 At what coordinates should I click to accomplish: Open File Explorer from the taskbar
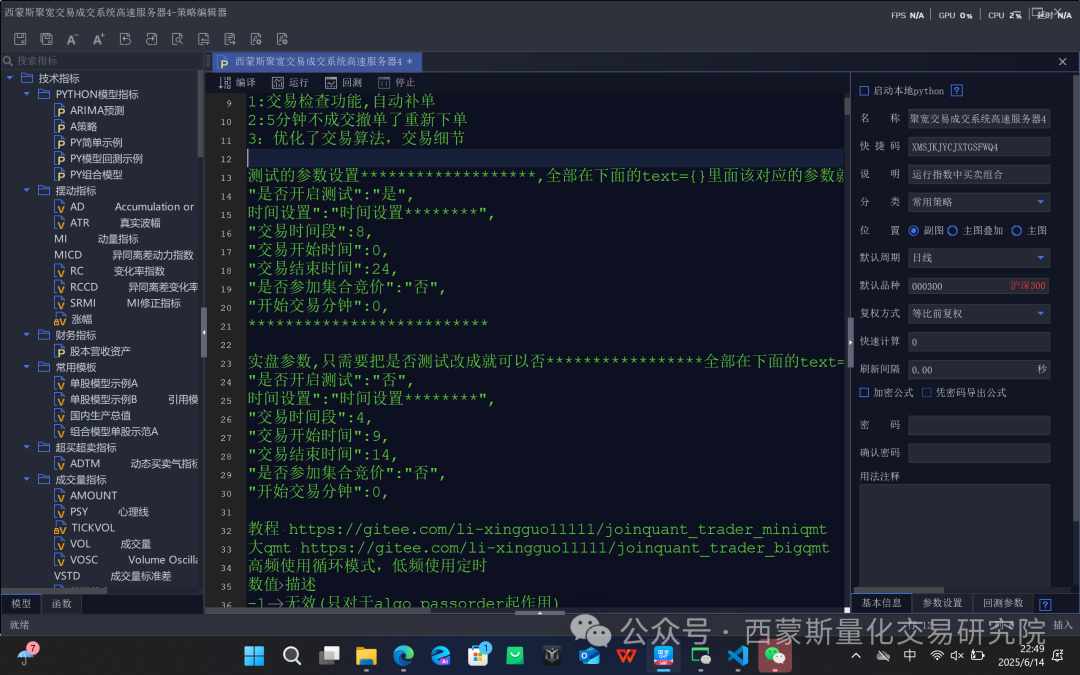(x=366, y=655)
